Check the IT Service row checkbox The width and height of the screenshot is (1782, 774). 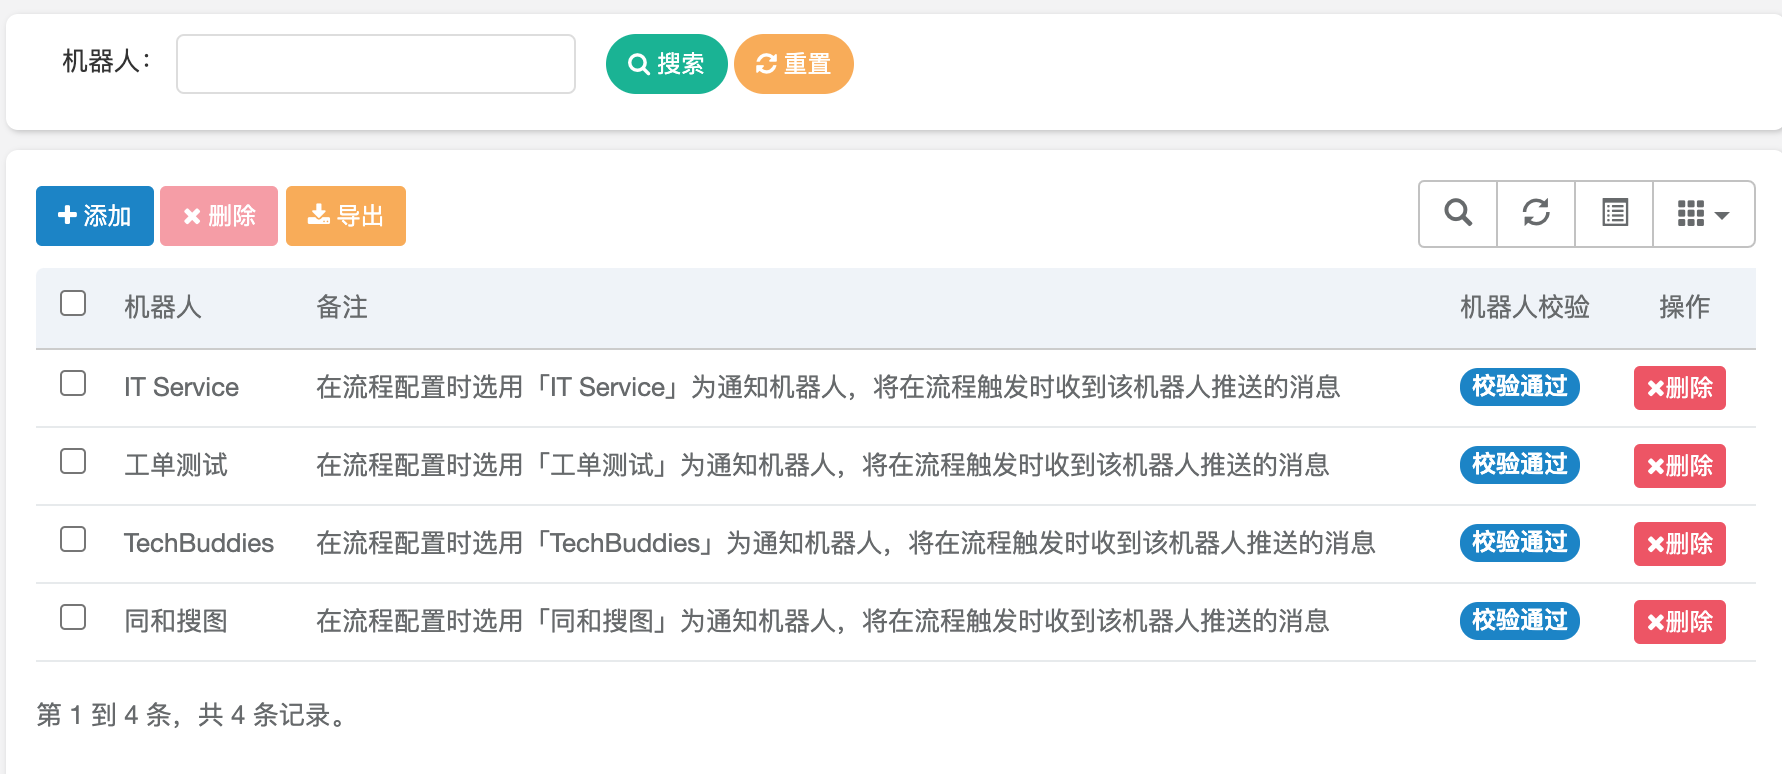[x=73, y=383]
